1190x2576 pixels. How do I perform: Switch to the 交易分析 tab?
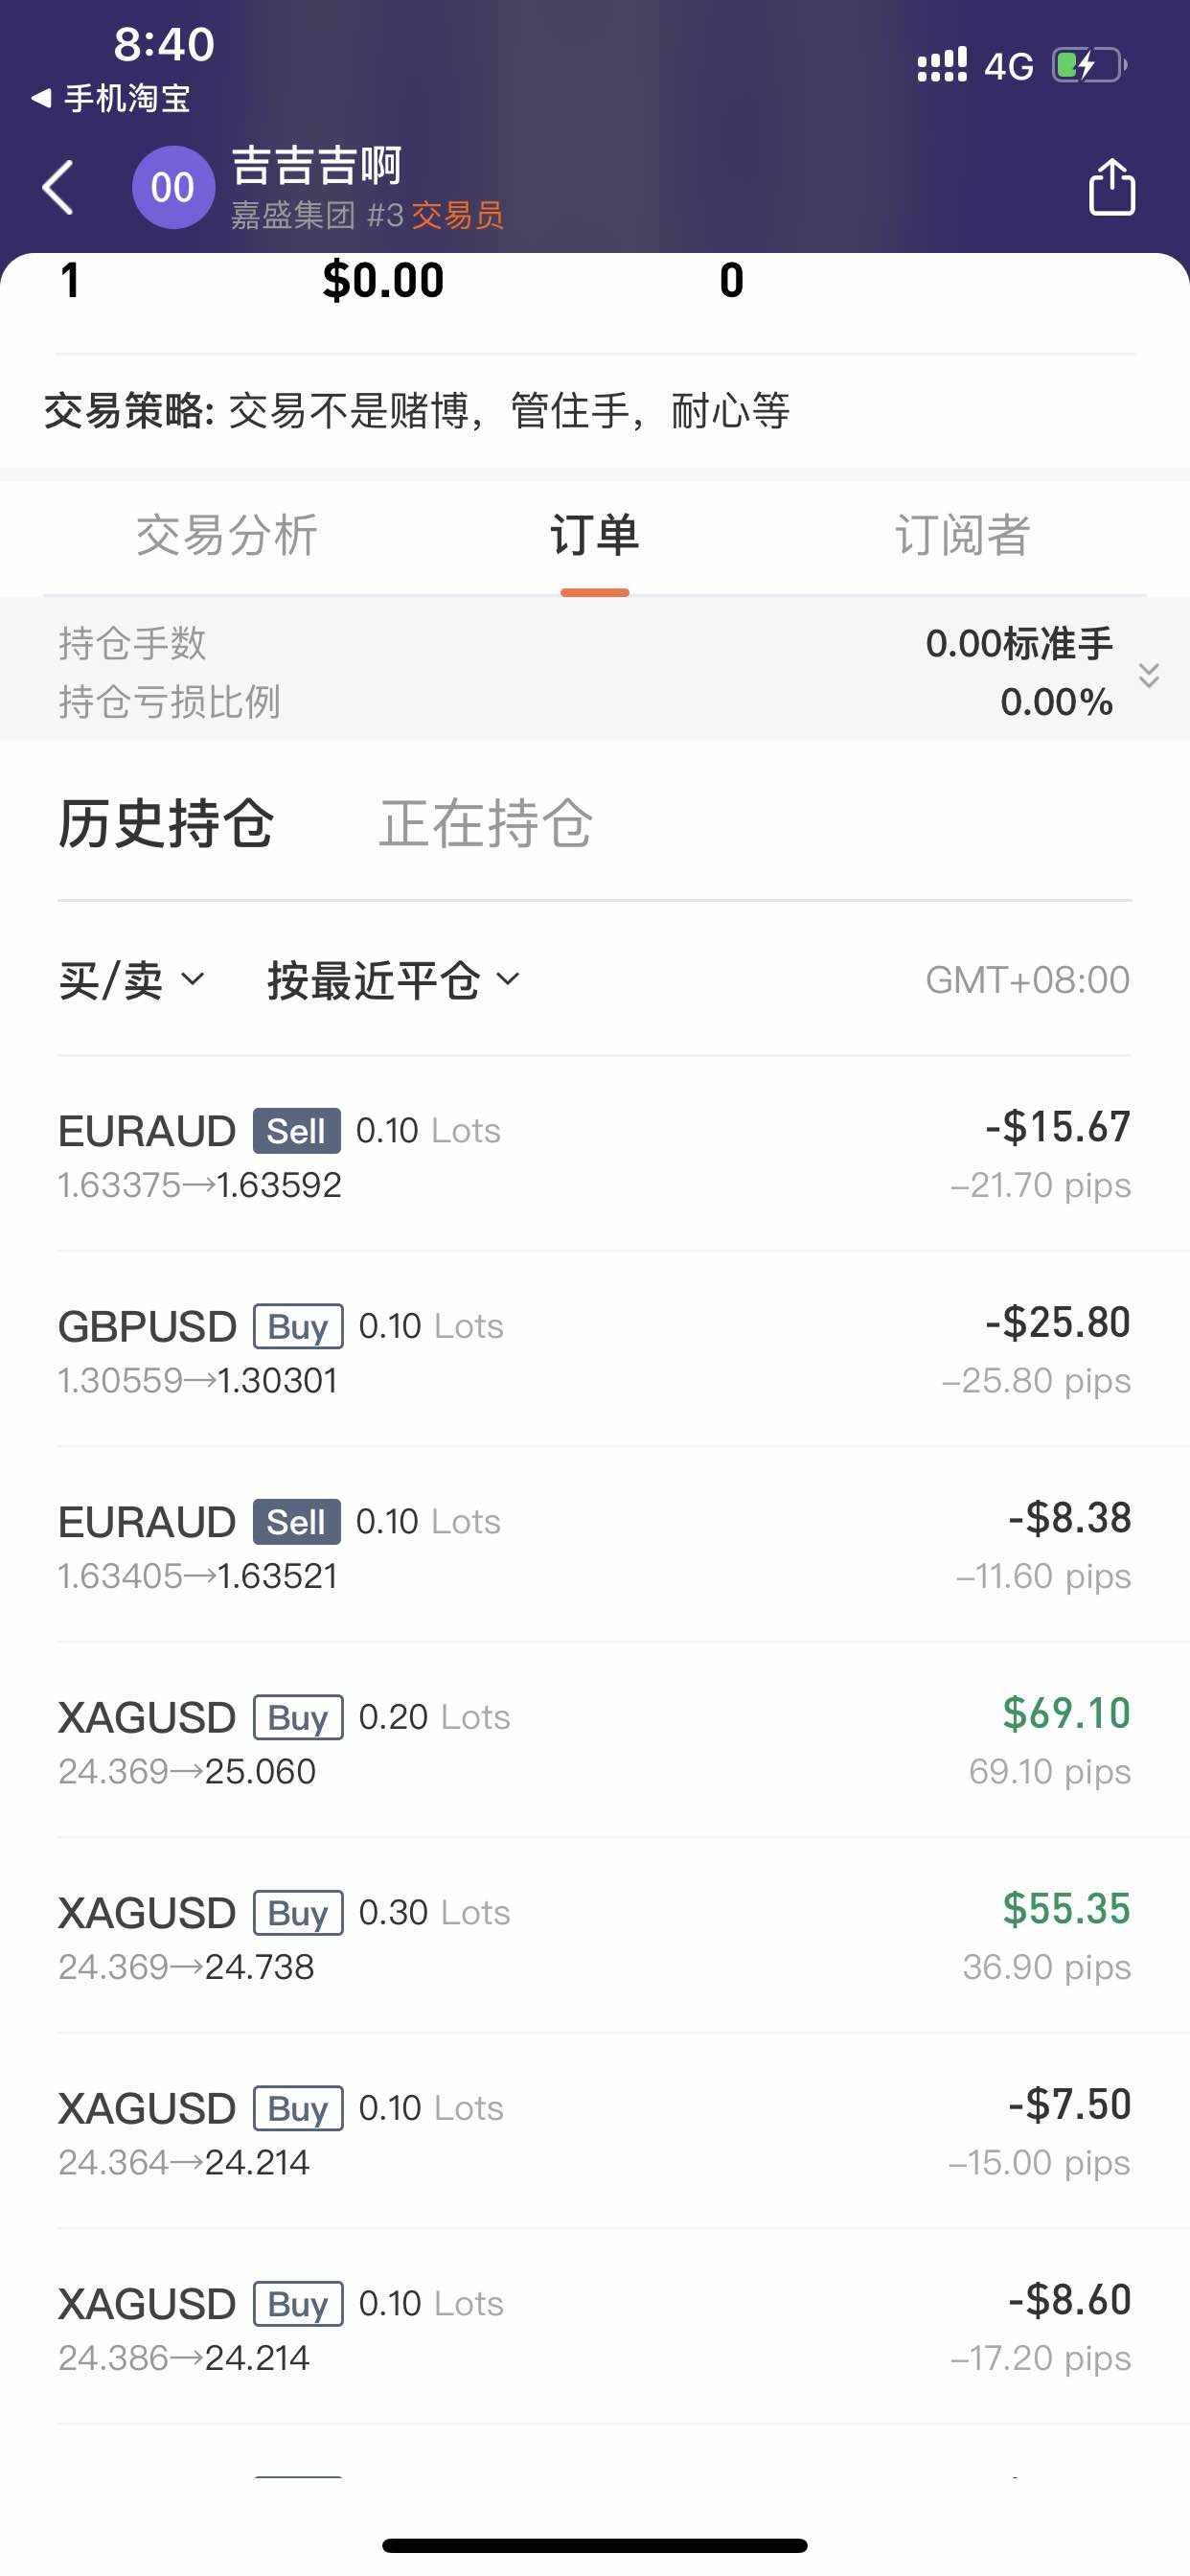coord(227,535)
